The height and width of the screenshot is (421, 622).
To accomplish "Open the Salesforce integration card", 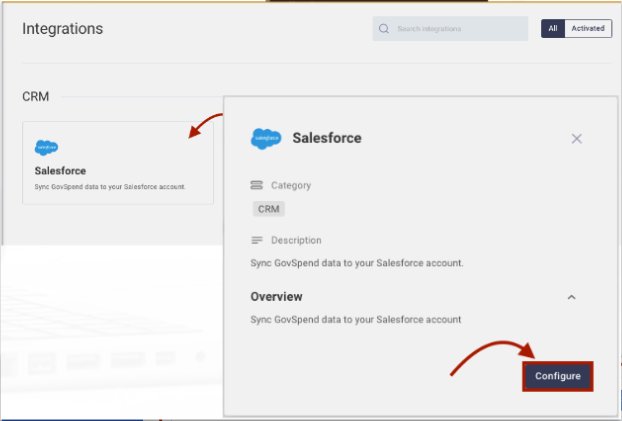I will click(x=118, y=163).
